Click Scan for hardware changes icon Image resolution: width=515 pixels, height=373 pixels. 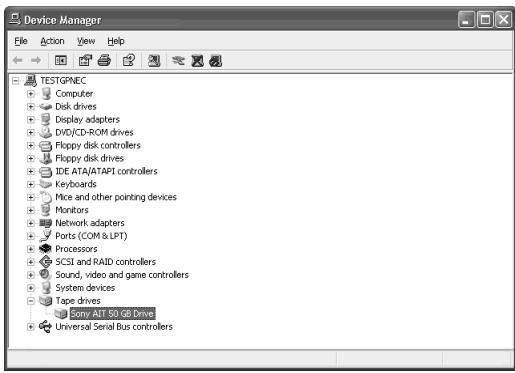(x=154, y=60)
